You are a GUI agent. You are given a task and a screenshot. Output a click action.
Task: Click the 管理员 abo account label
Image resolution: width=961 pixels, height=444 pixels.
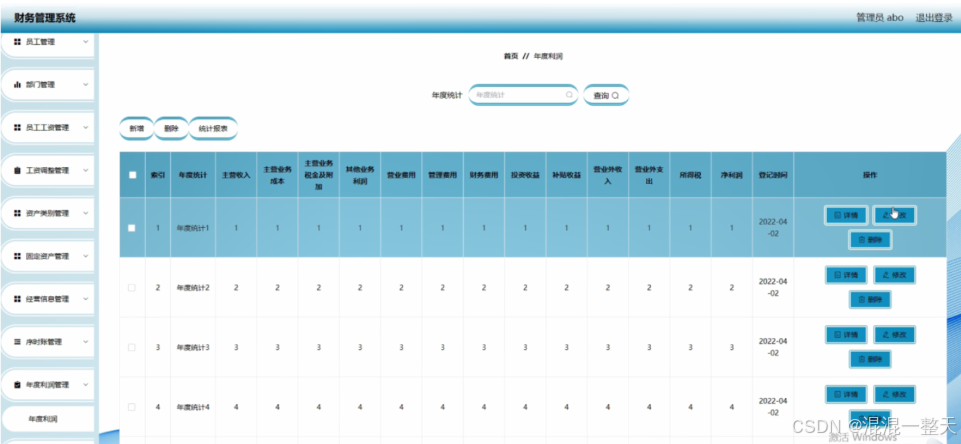[879, 17]
